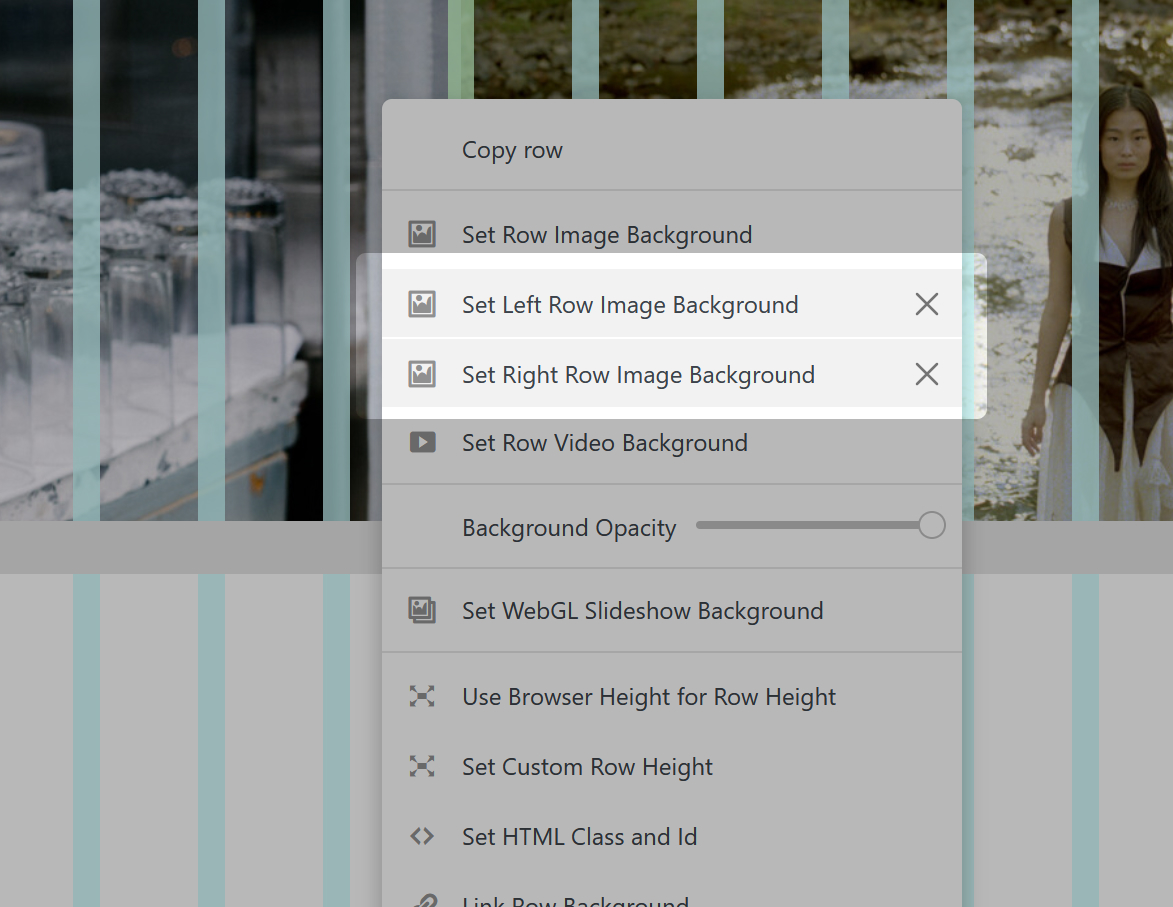
Task: Click the image icon for Right Row Image Background
Action: tap(422, 375)
